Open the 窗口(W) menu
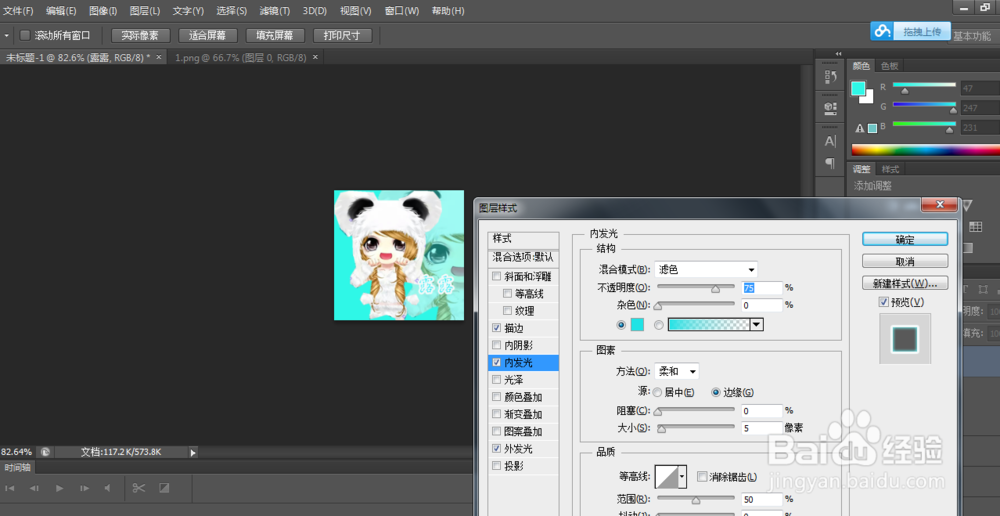The height and width of the screenshot is (516, 1000). (402, 11)
